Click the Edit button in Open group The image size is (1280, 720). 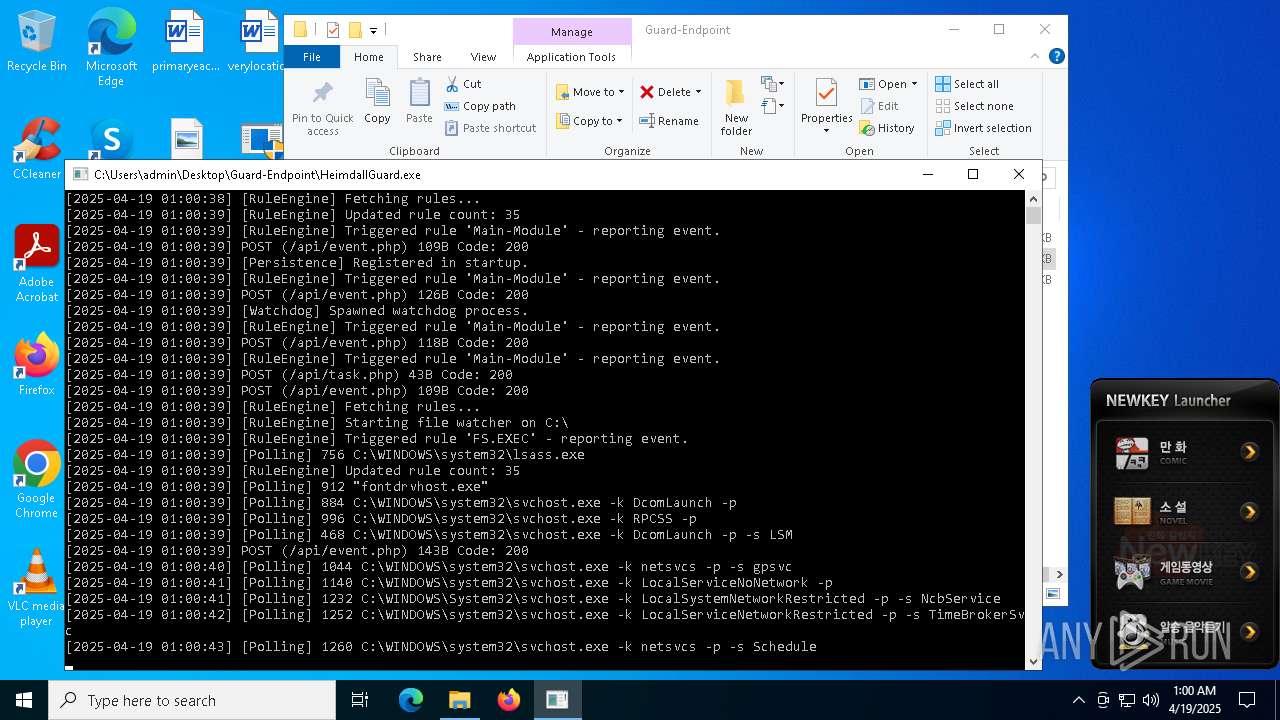pyautogui.click(x=879, y=106)
